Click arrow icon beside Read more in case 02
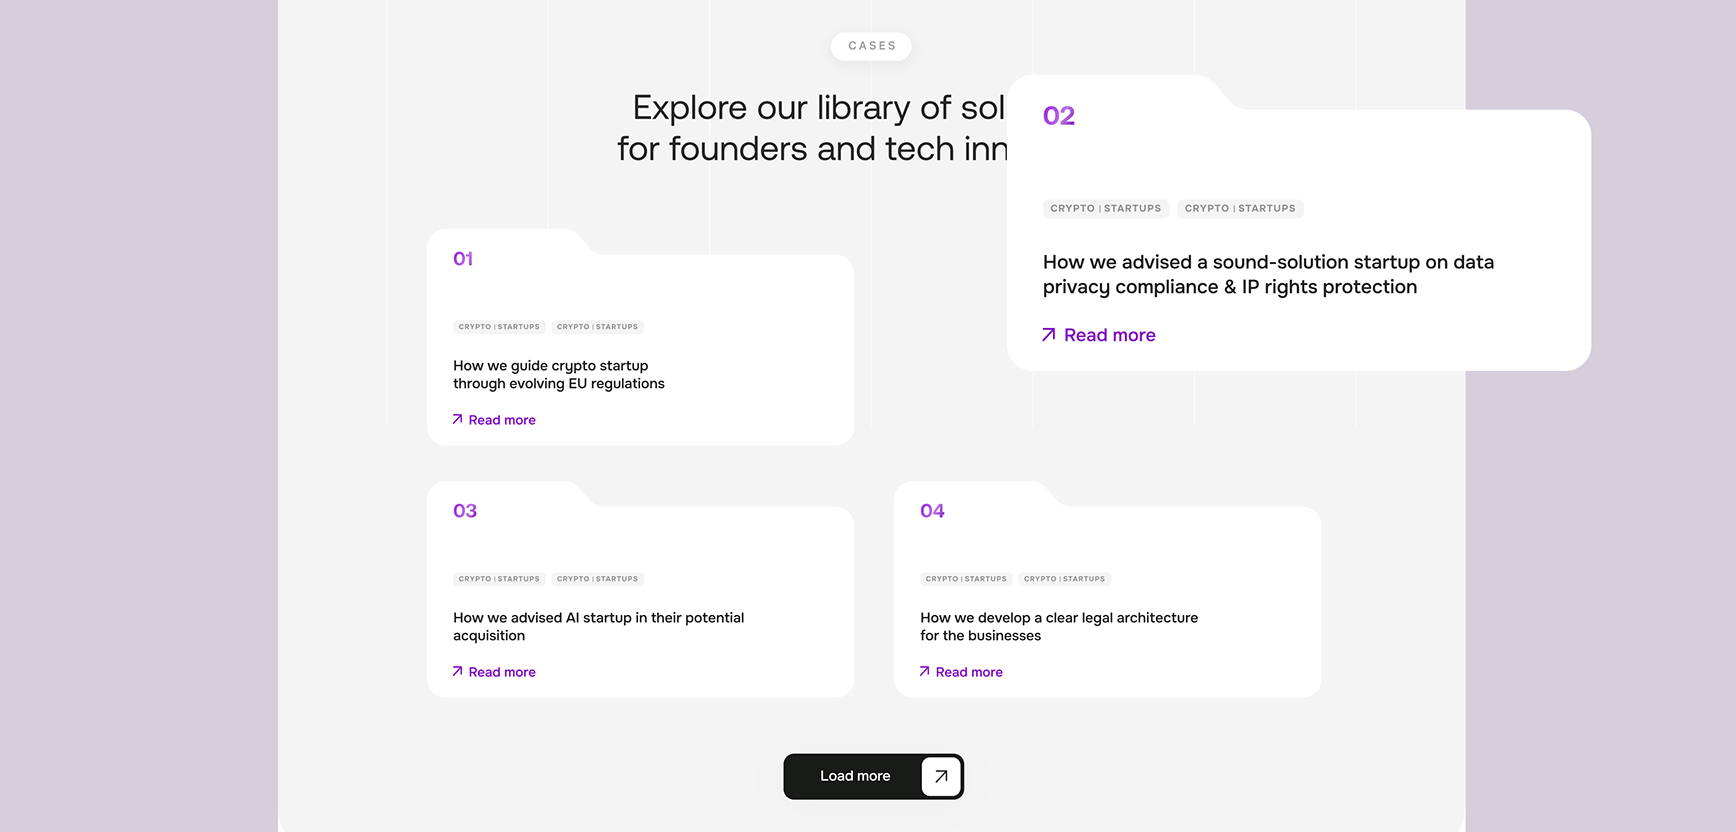The height and width of the screenshot is (832, 1736). (x=1048, y=335)
